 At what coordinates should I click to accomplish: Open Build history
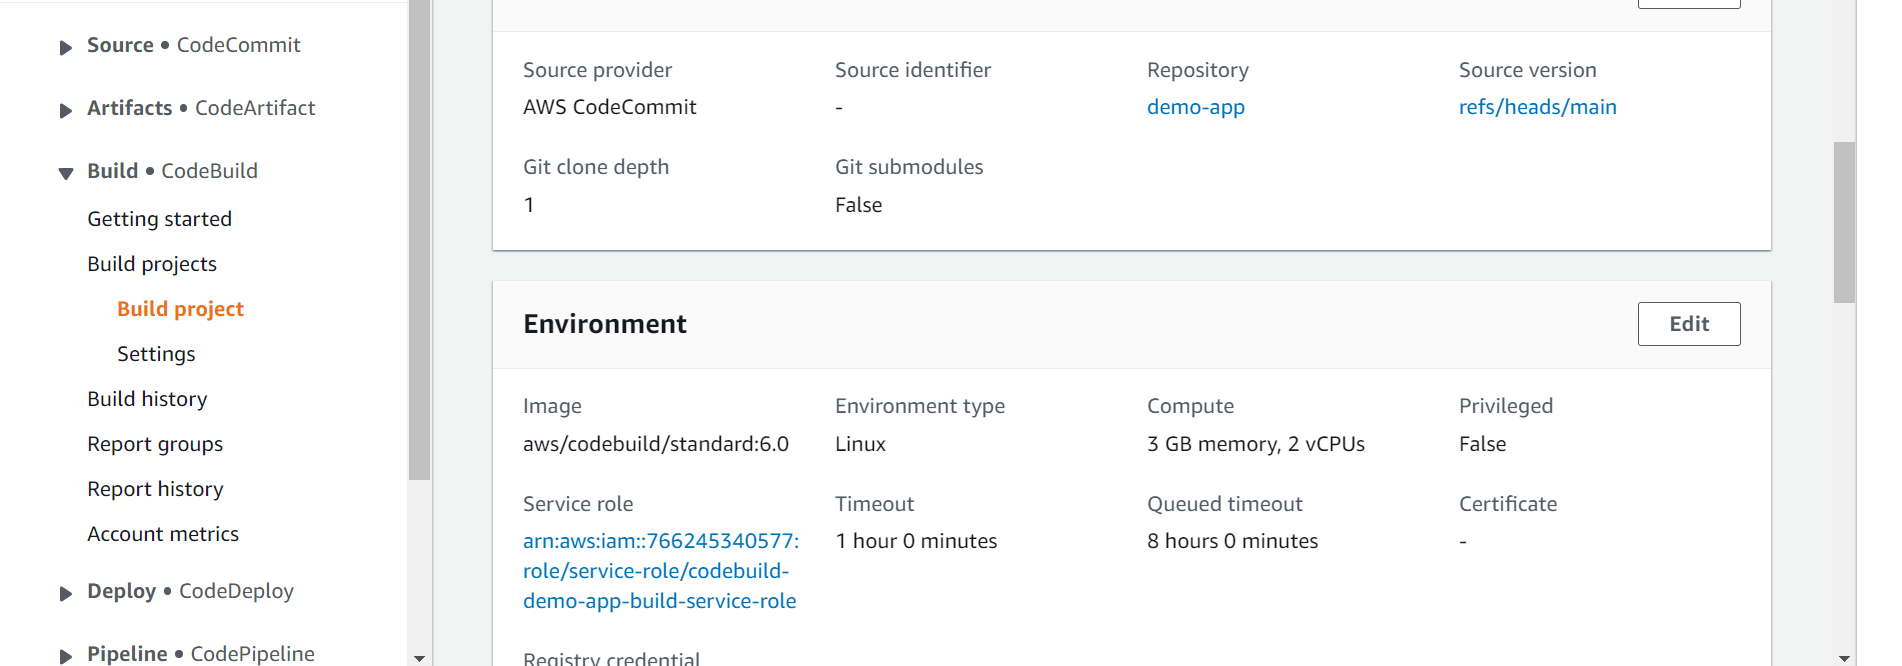(147, 399)
